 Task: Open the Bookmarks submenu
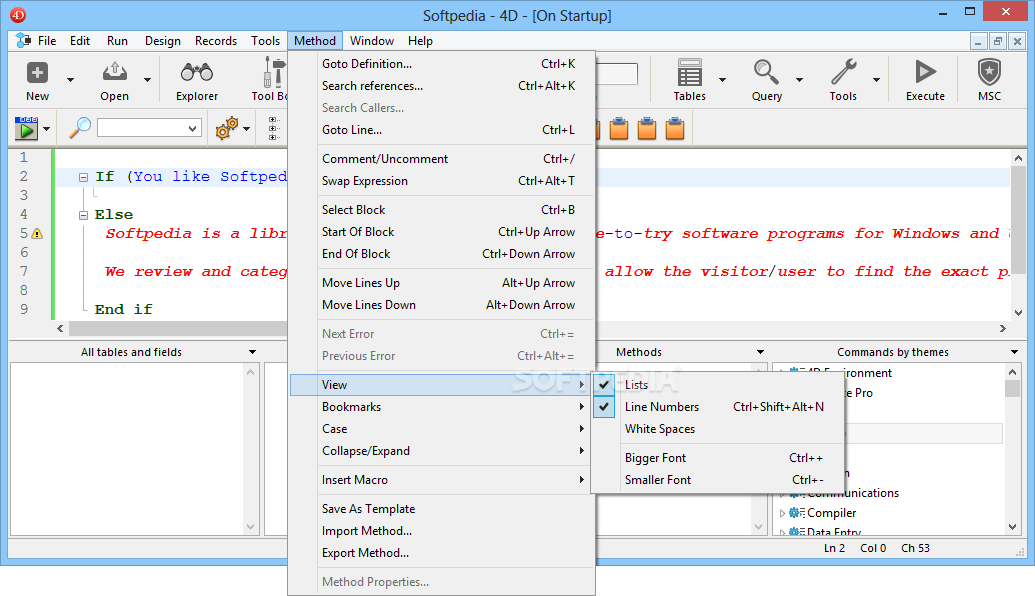(442, 407)
